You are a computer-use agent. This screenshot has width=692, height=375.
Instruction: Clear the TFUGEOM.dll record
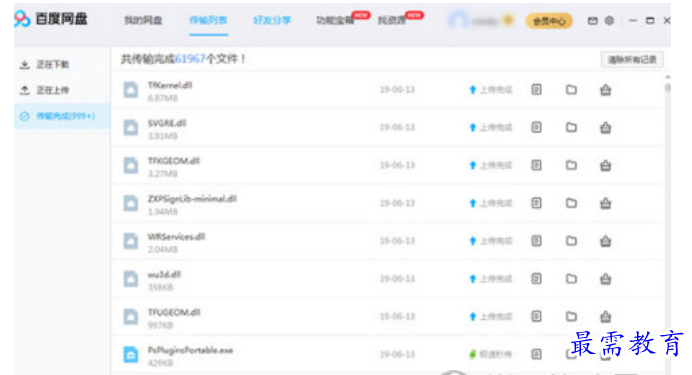[x=606, y=316]
